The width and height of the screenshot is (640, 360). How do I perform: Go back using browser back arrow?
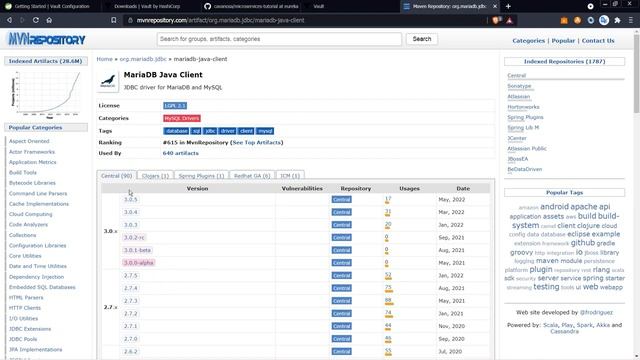coord(9,20)
